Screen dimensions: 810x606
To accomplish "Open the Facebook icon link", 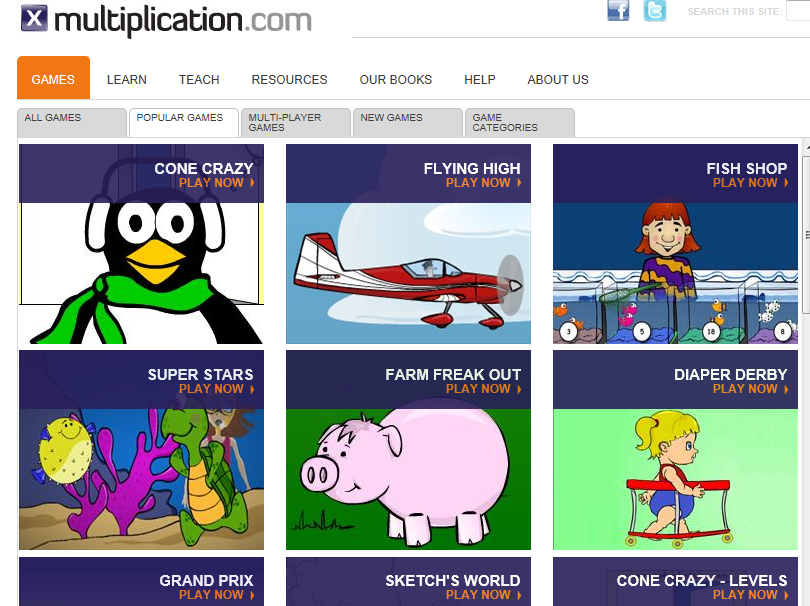I will pos(618,10).
